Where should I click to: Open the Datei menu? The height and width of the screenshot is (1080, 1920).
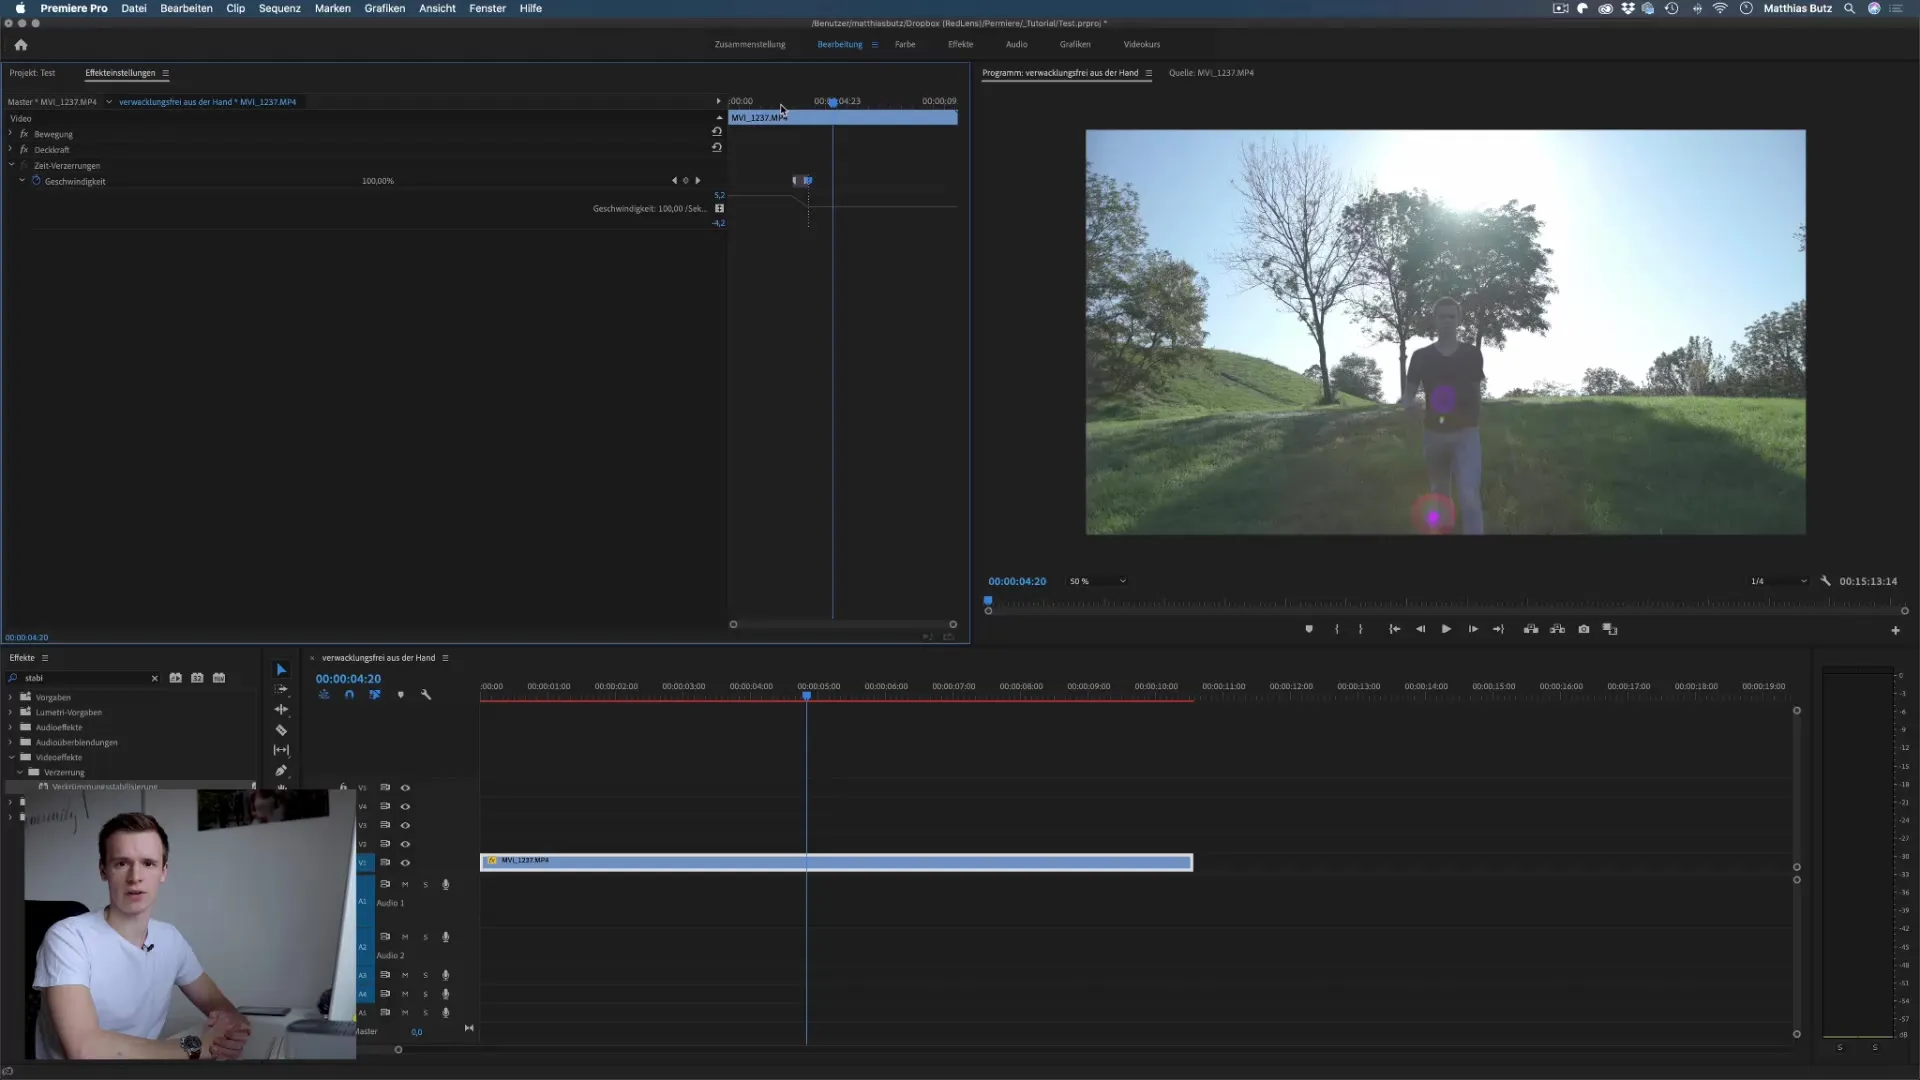coord(134,8)
